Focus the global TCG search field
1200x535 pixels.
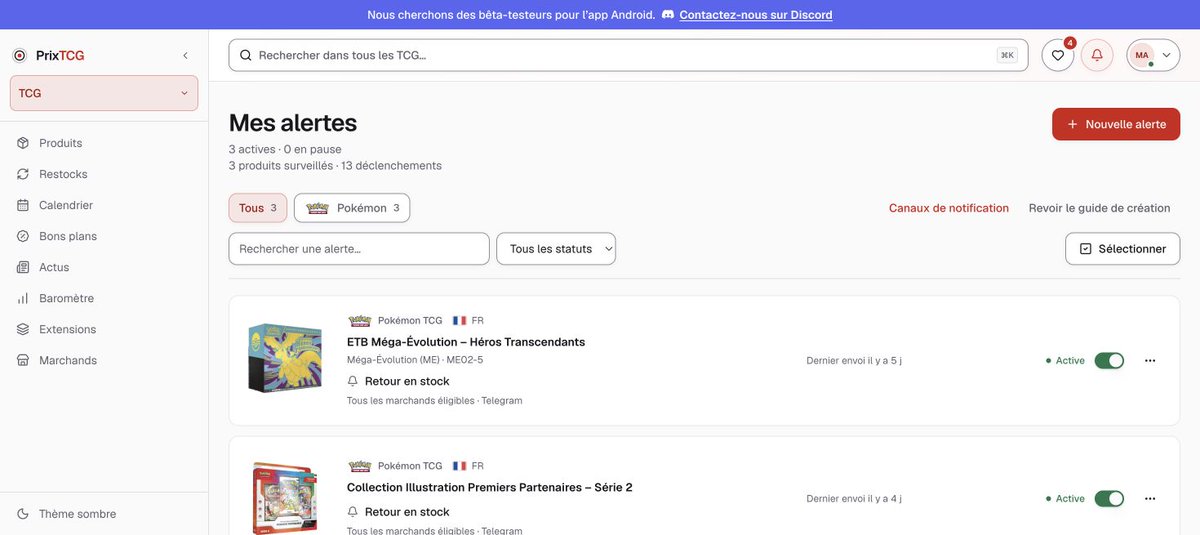click(x=628, y=55)
